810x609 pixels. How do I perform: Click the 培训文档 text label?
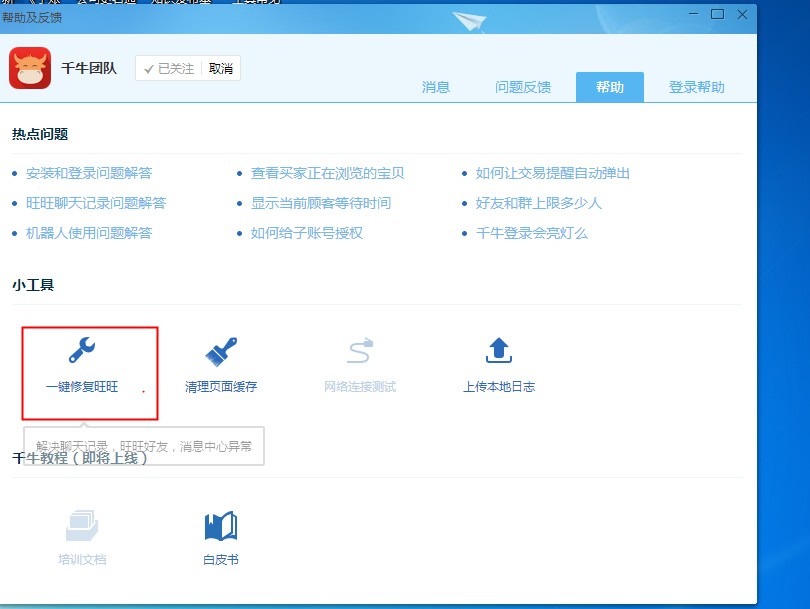coord(82,559)
